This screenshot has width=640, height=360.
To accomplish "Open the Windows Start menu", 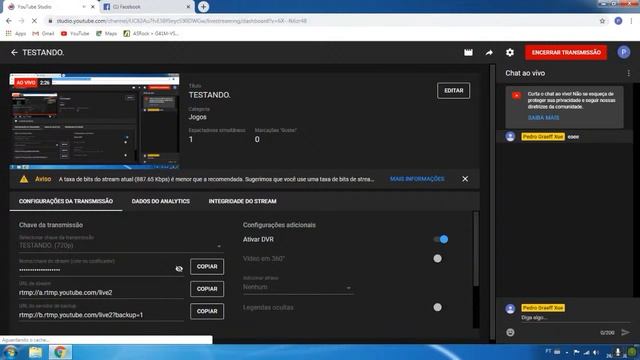I will point(11,352).
